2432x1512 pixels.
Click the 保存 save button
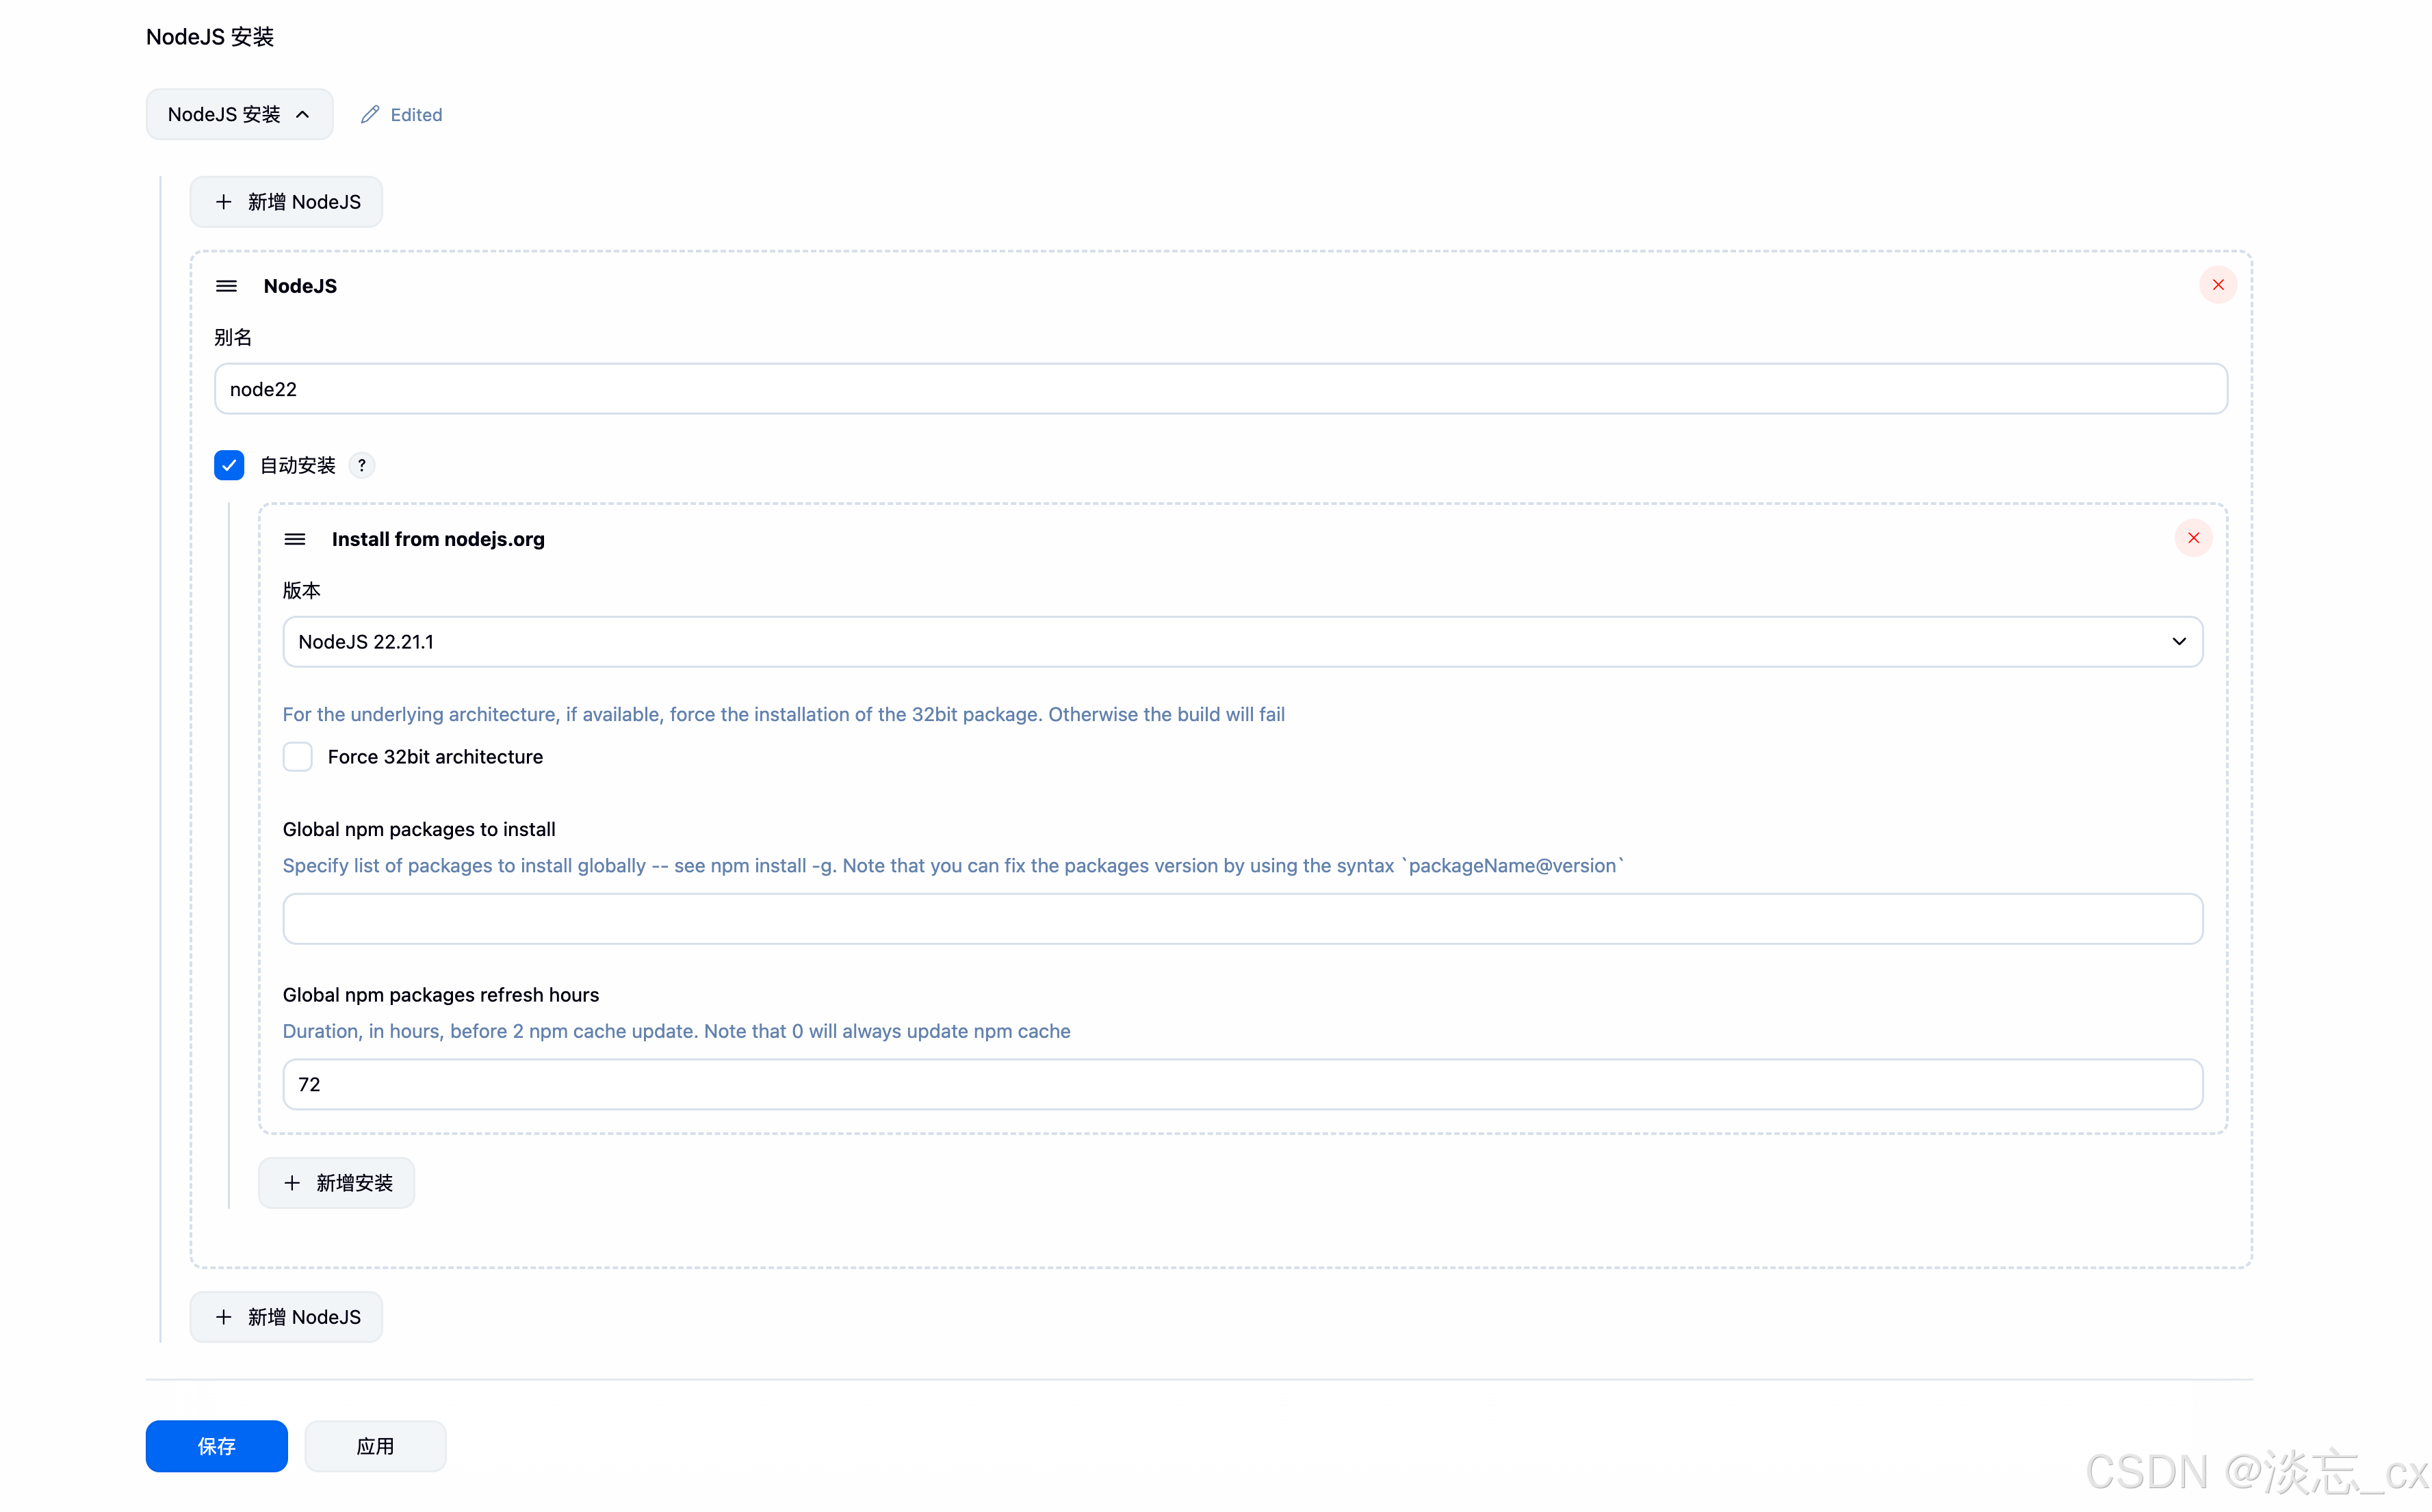pyautogui.click(x=216, y=1446)
